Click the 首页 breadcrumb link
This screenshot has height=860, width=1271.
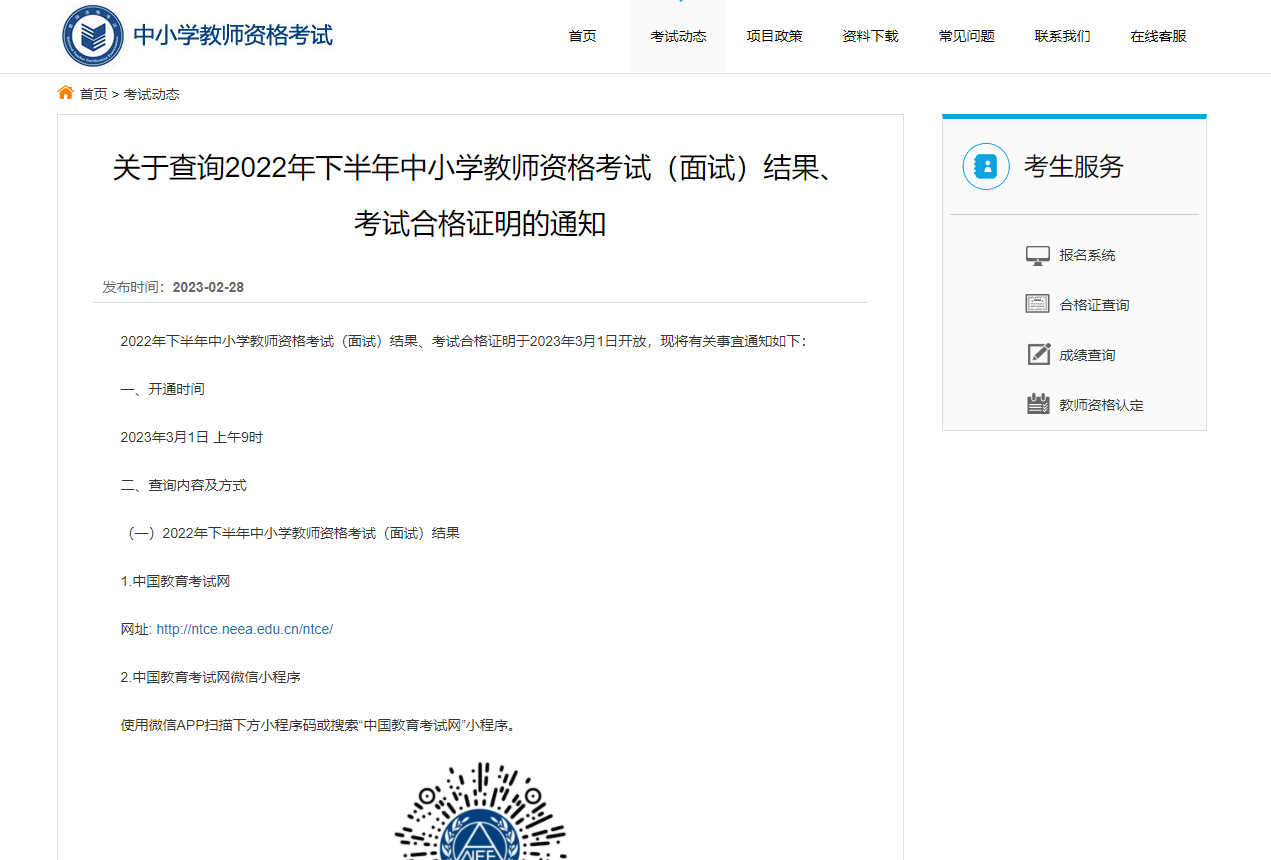point(93,94)
